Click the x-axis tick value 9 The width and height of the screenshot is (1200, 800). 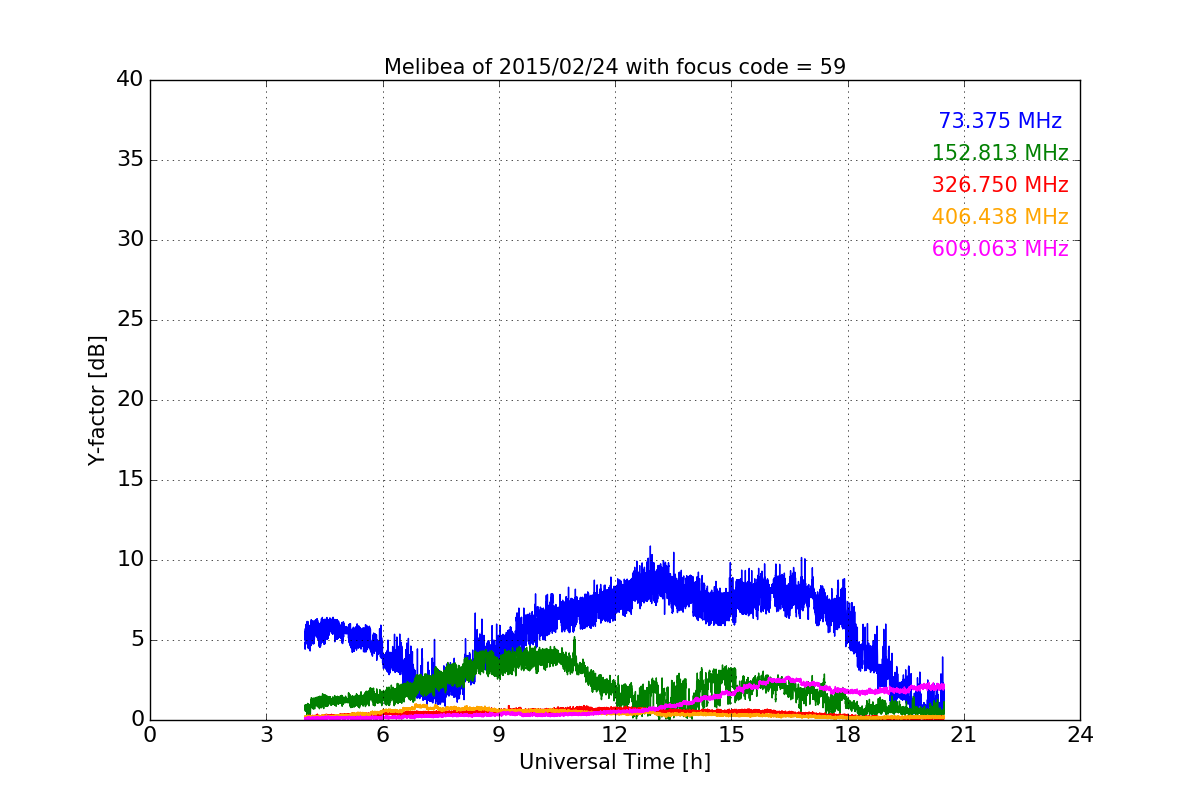point(499,735)
